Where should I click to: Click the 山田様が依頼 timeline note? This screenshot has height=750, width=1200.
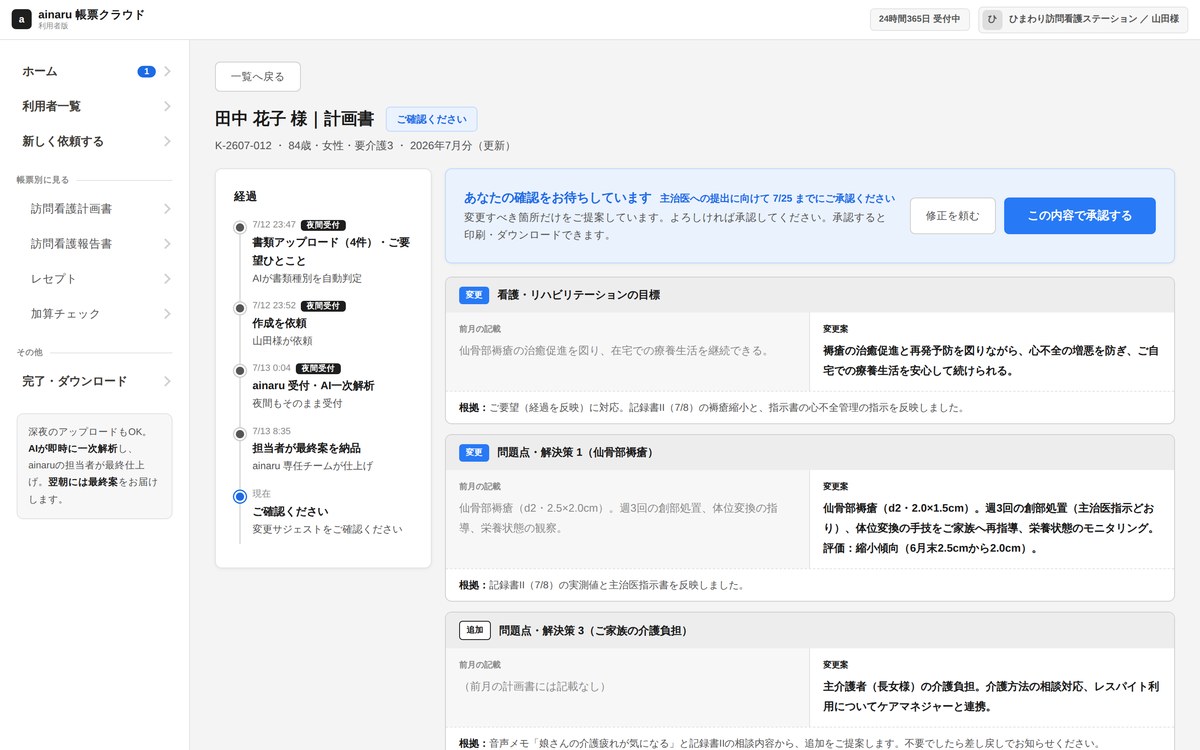[x=282, y=340]
